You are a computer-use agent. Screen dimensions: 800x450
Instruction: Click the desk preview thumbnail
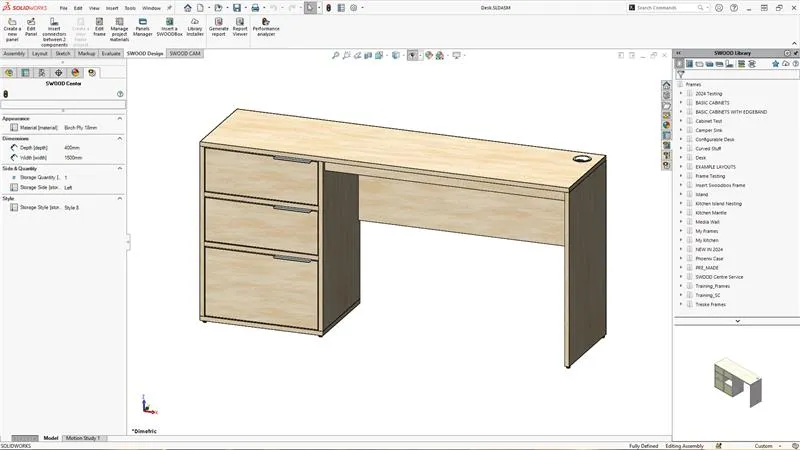coord(736,380)
